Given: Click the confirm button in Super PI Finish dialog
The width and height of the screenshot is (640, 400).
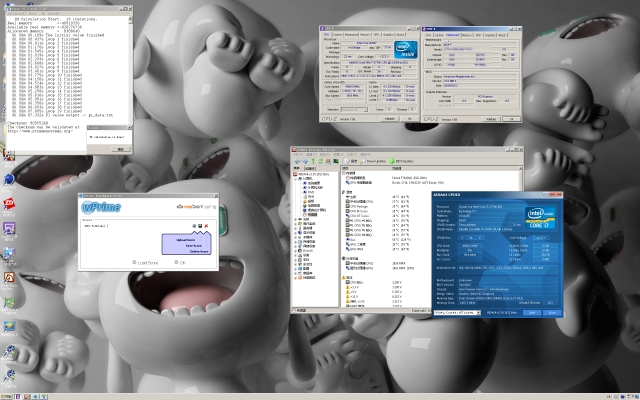Looking at the screenshot, I should click(x=121, y=149).
